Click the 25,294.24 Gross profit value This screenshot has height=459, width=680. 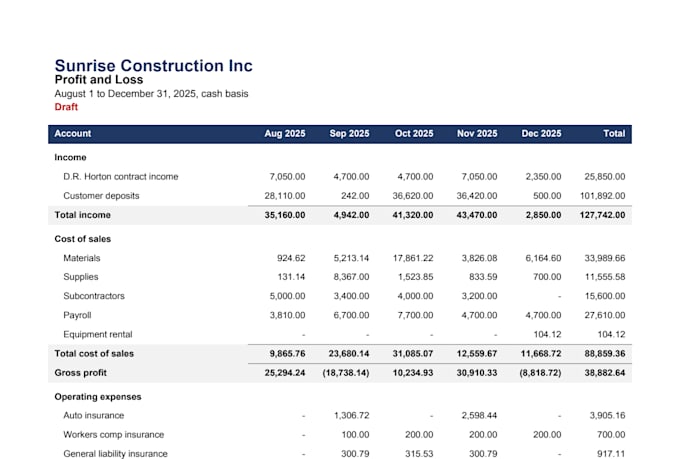click(x=285, y=373)
